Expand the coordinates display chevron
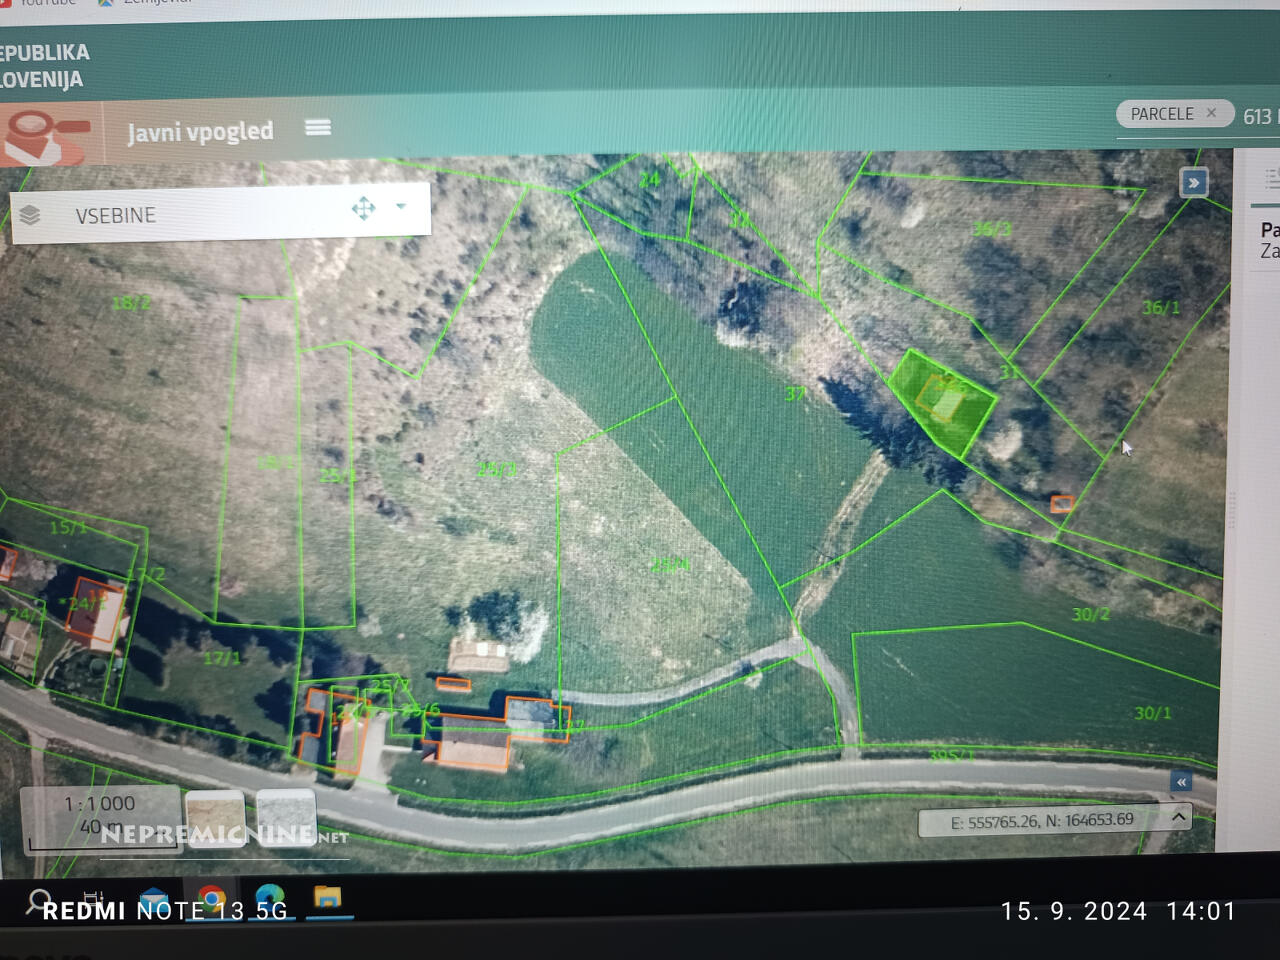This screenshot has height=960, width=1280. (1178, 817)
